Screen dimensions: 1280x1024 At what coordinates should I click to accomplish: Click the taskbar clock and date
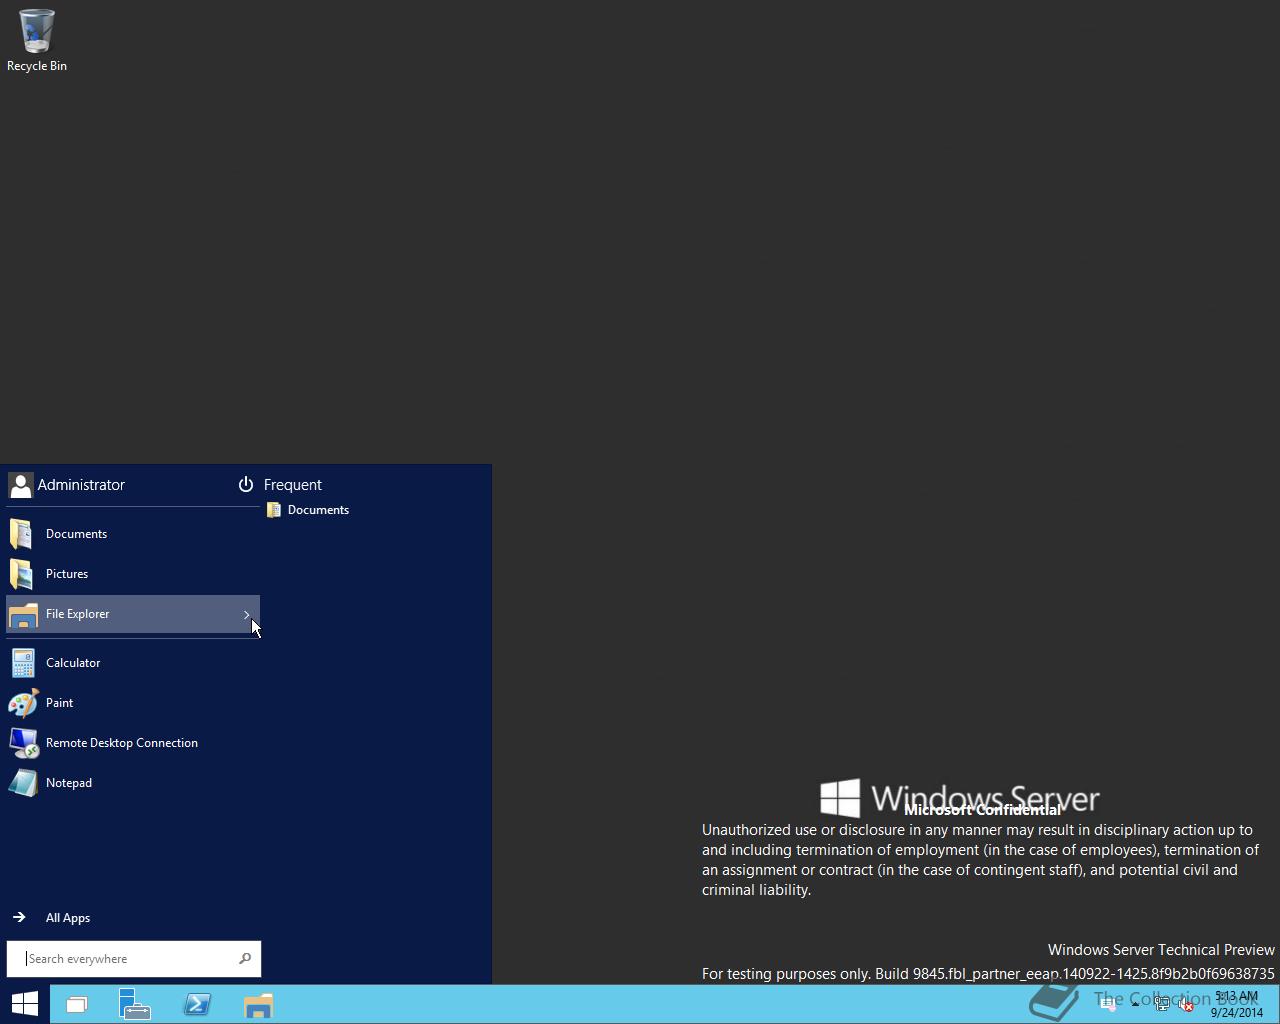click(1237, 1004)
